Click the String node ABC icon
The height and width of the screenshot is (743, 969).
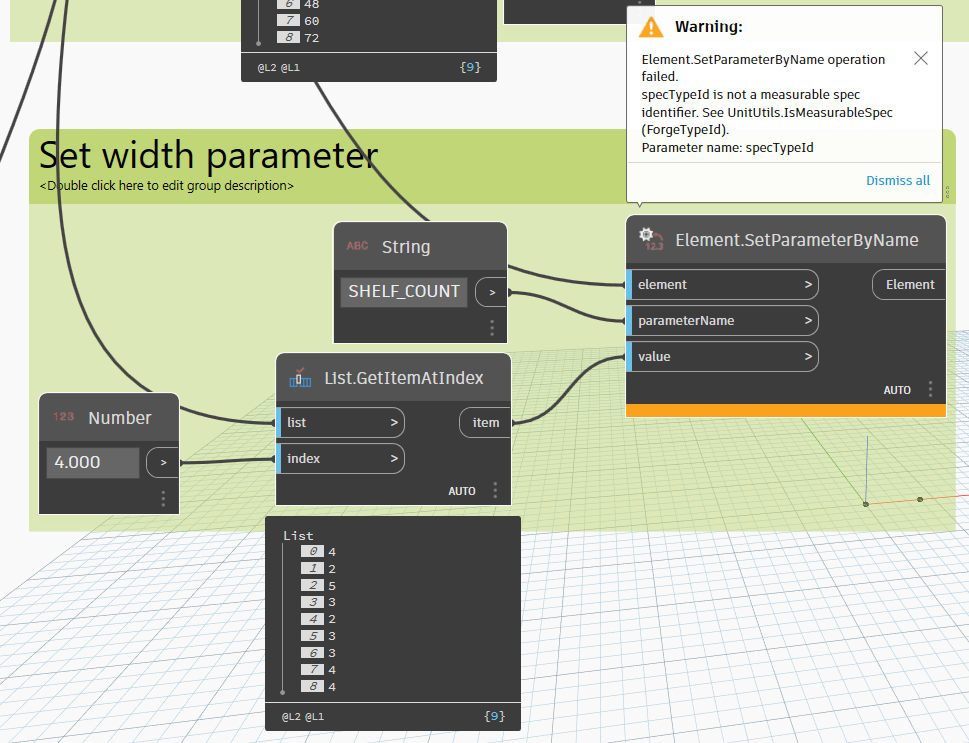pyautogui.click(x=357, y=246)
